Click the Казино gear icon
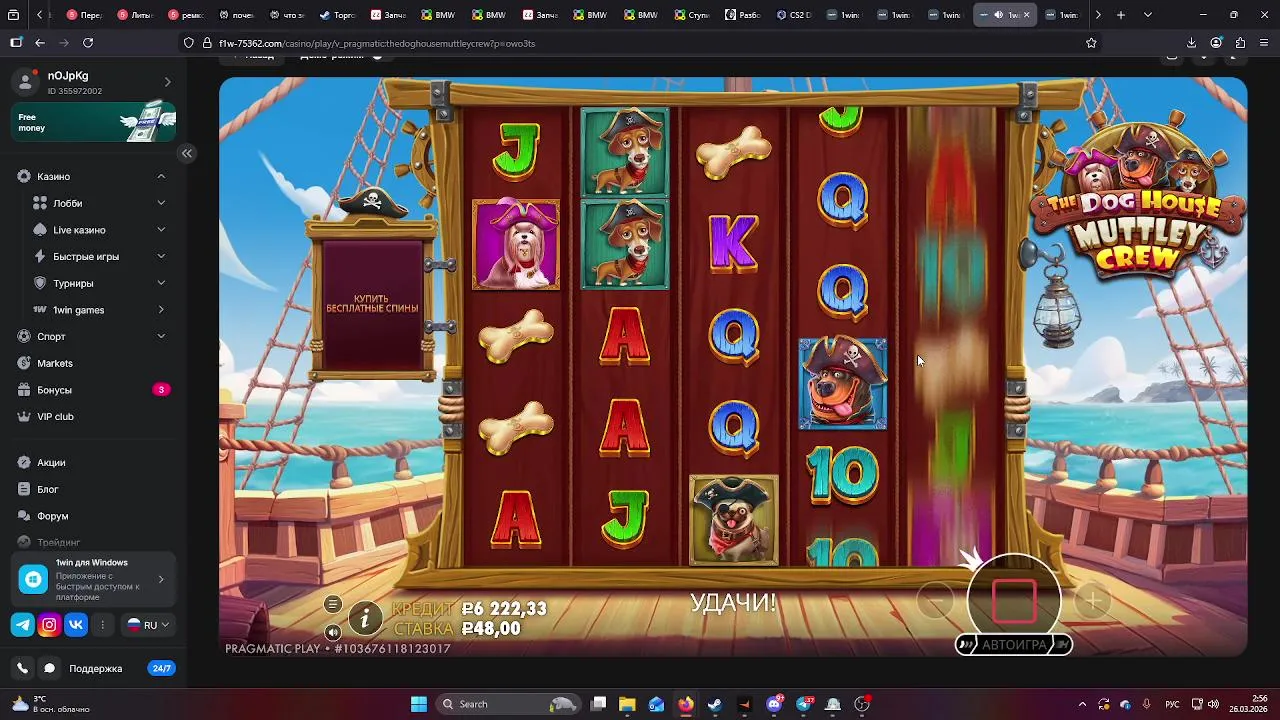1280x720 pixels. point(24,176)
